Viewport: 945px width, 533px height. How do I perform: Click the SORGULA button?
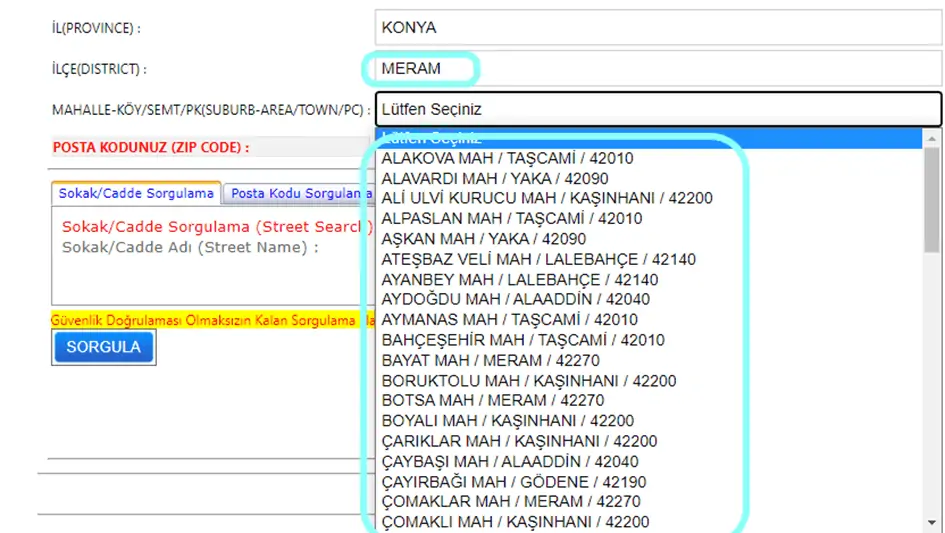104,347
